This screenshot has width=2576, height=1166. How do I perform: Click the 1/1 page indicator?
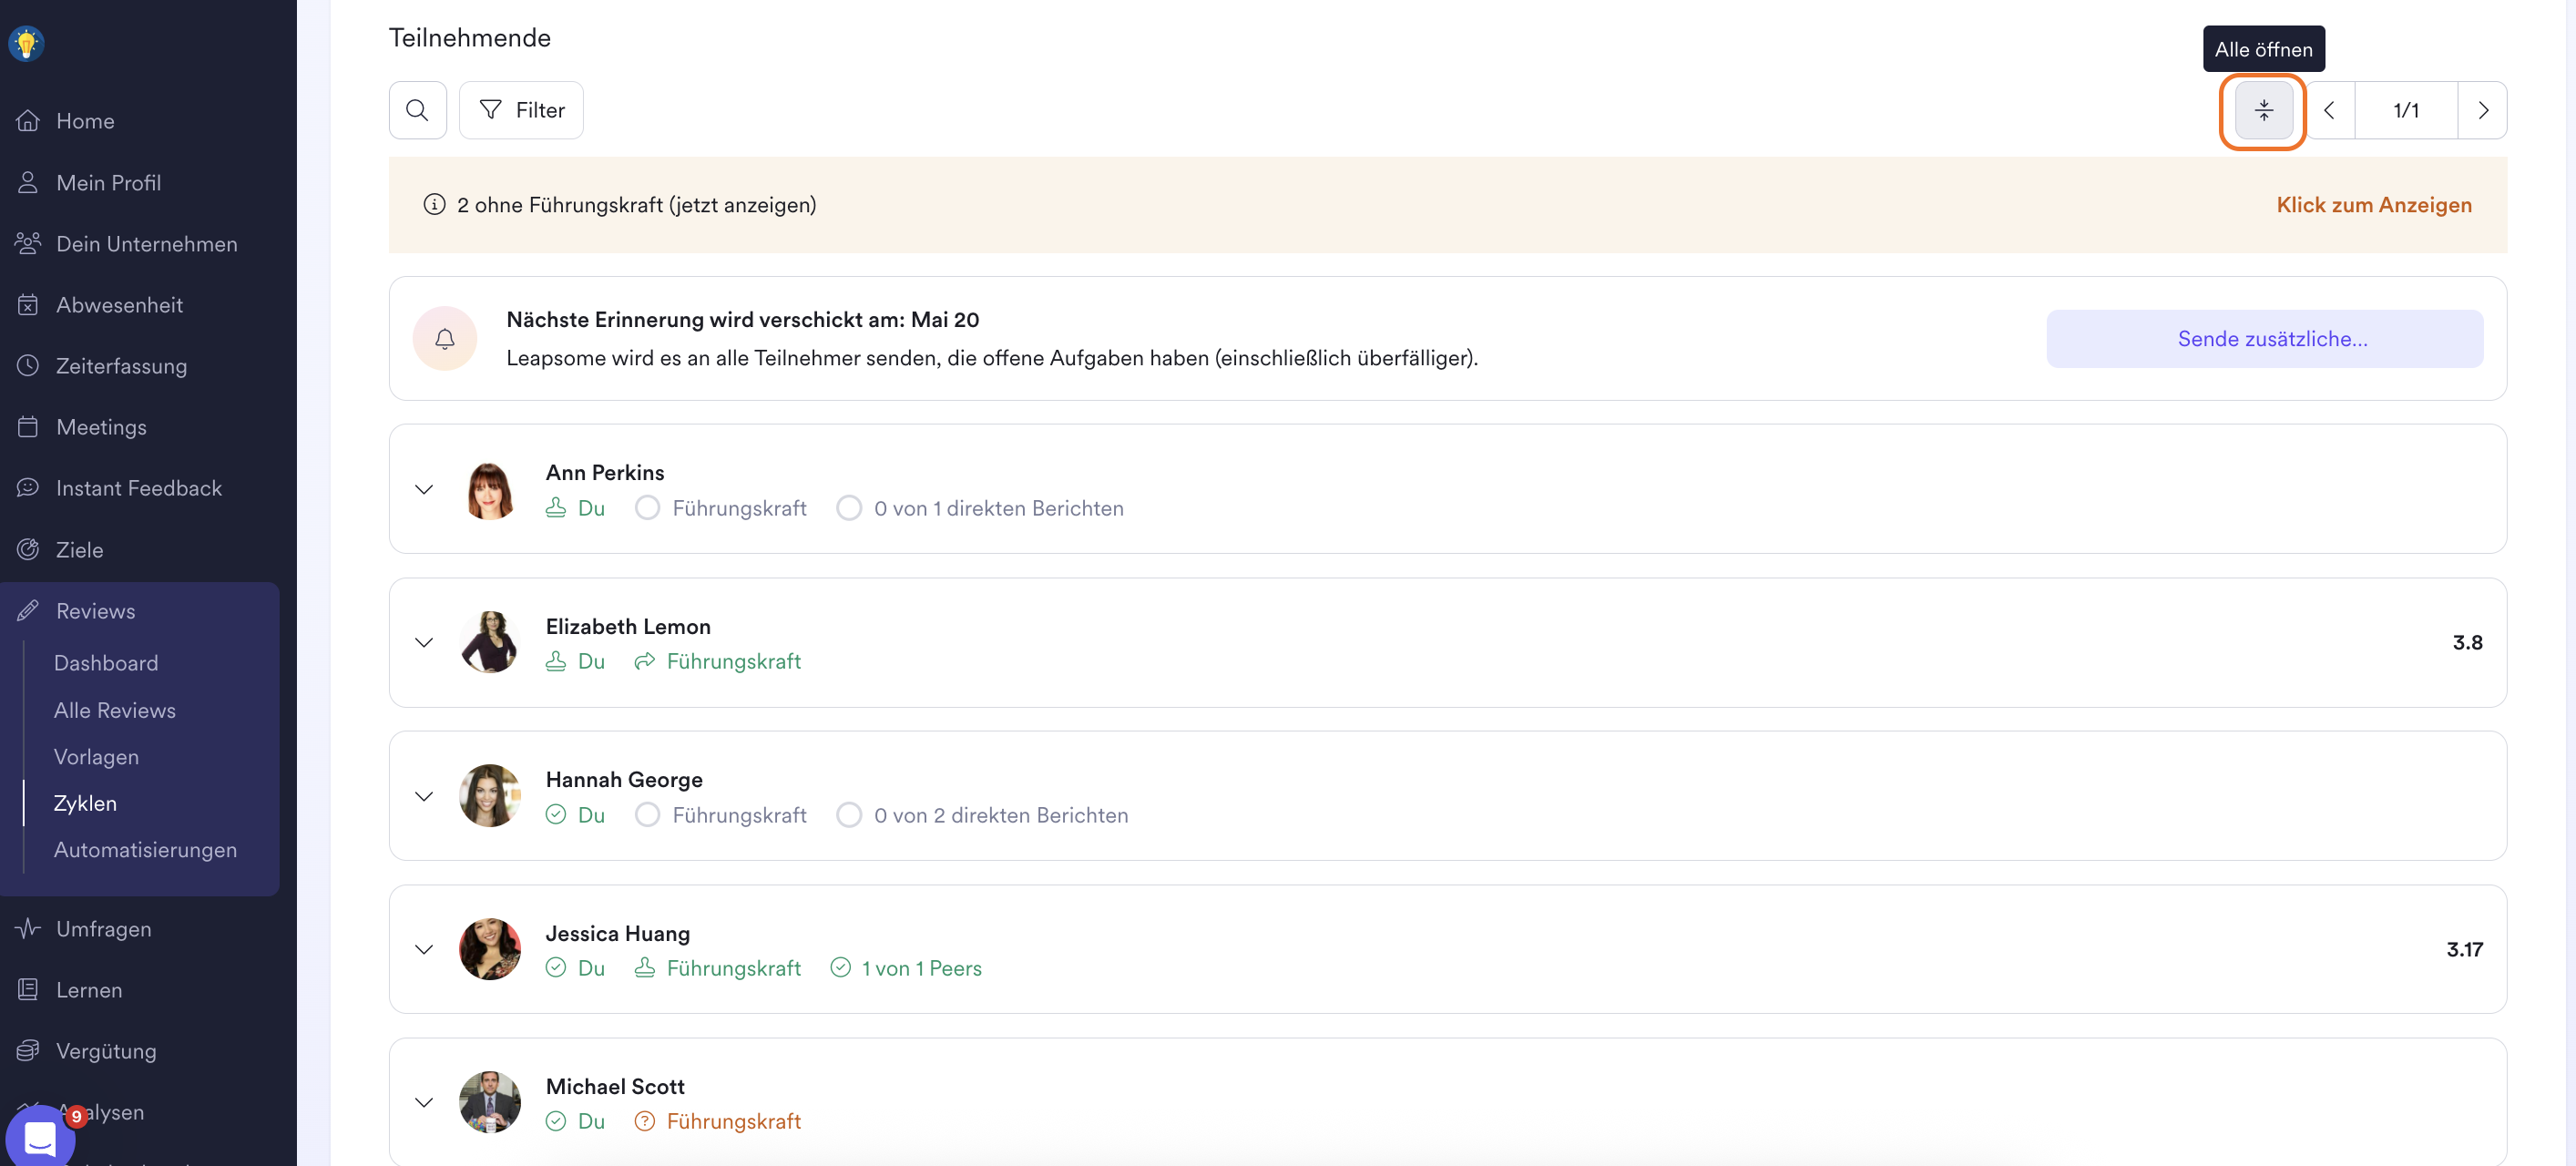point(2406,110)
